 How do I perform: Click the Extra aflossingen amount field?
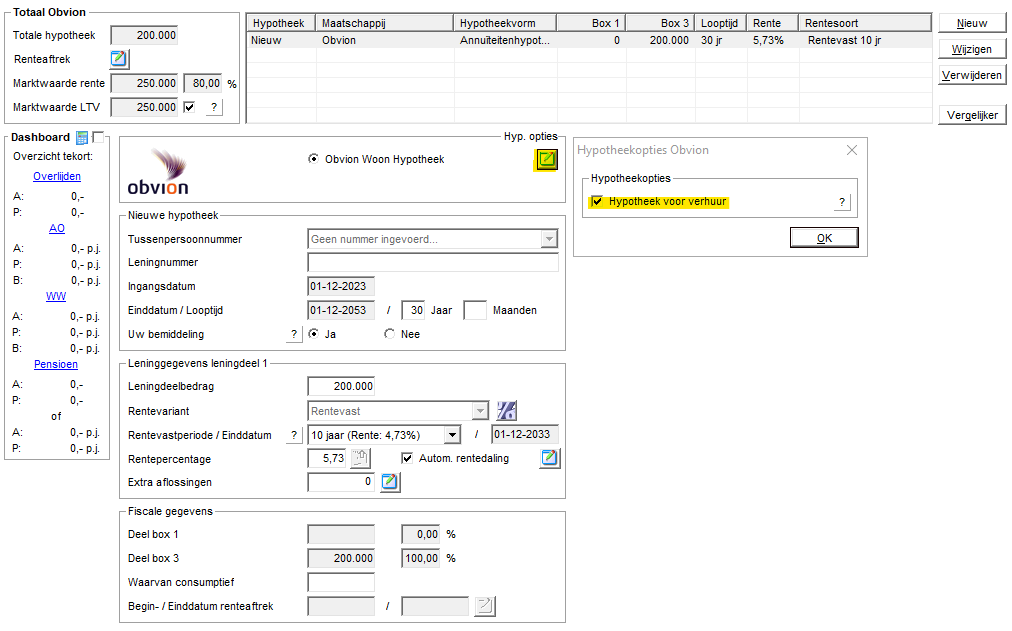pyautogui.click(x=341, y=482)
